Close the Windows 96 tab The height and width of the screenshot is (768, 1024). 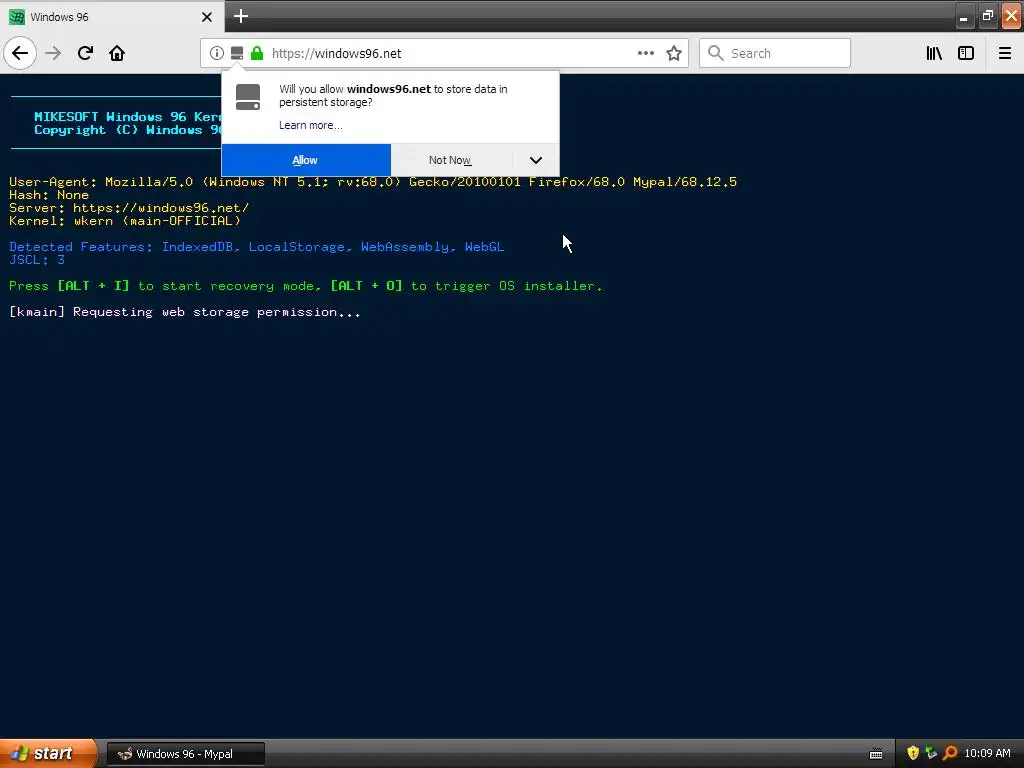[x=207, y=17]
